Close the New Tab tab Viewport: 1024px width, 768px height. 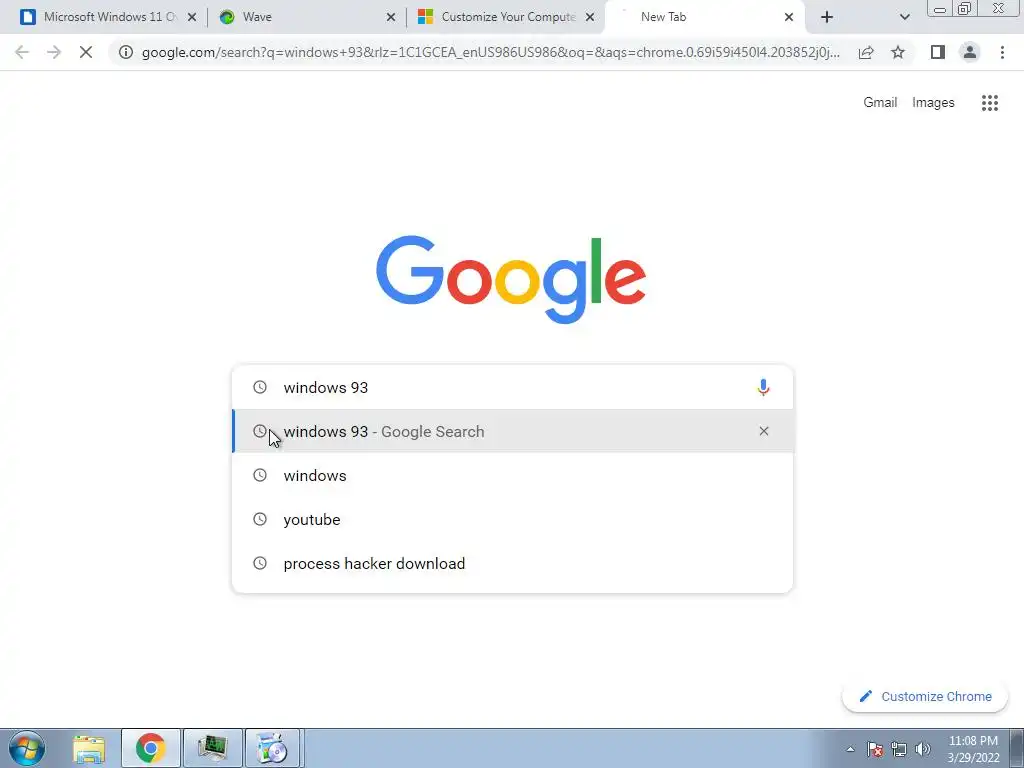pyautogui.click(x=788, y=18)
